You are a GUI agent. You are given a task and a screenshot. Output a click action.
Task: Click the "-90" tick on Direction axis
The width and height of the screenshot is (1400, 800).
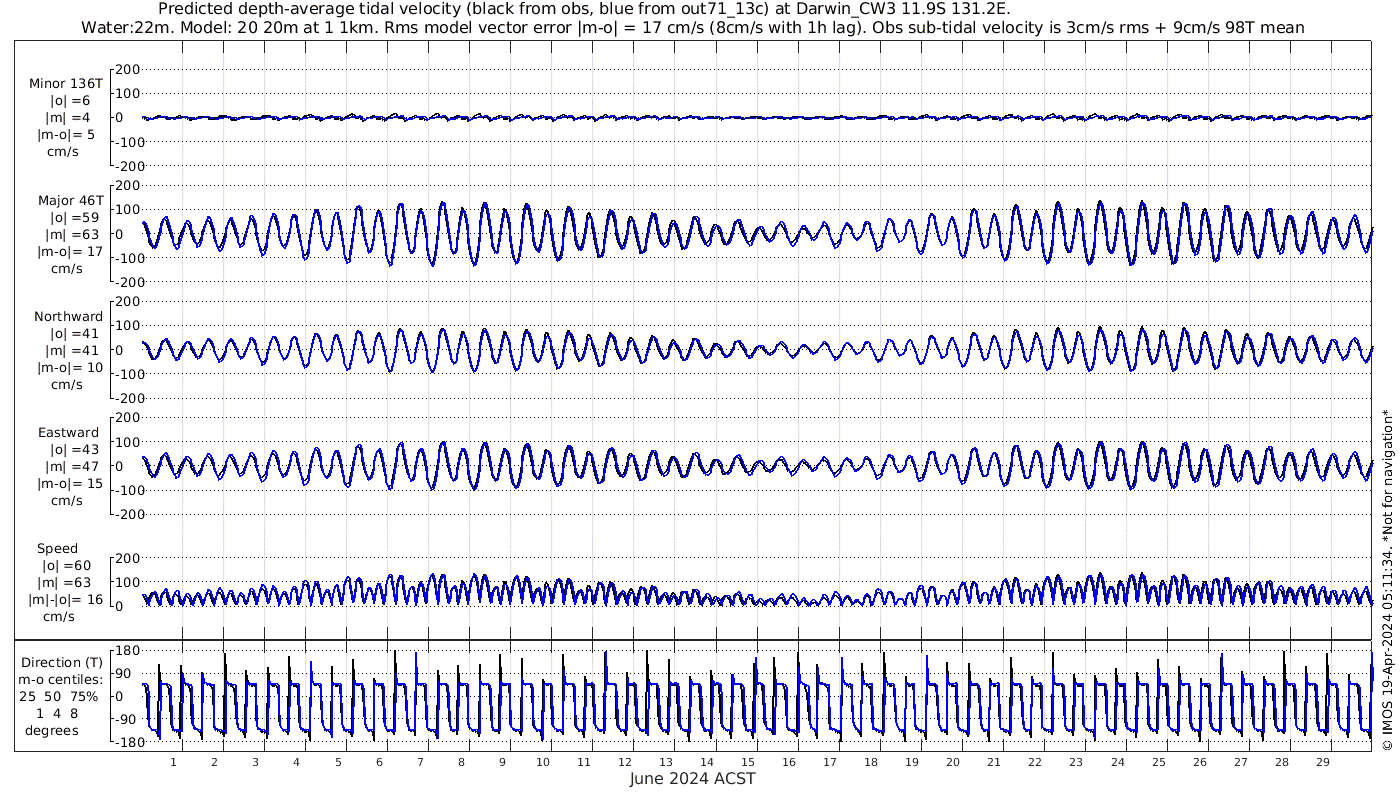click(125, 720)
